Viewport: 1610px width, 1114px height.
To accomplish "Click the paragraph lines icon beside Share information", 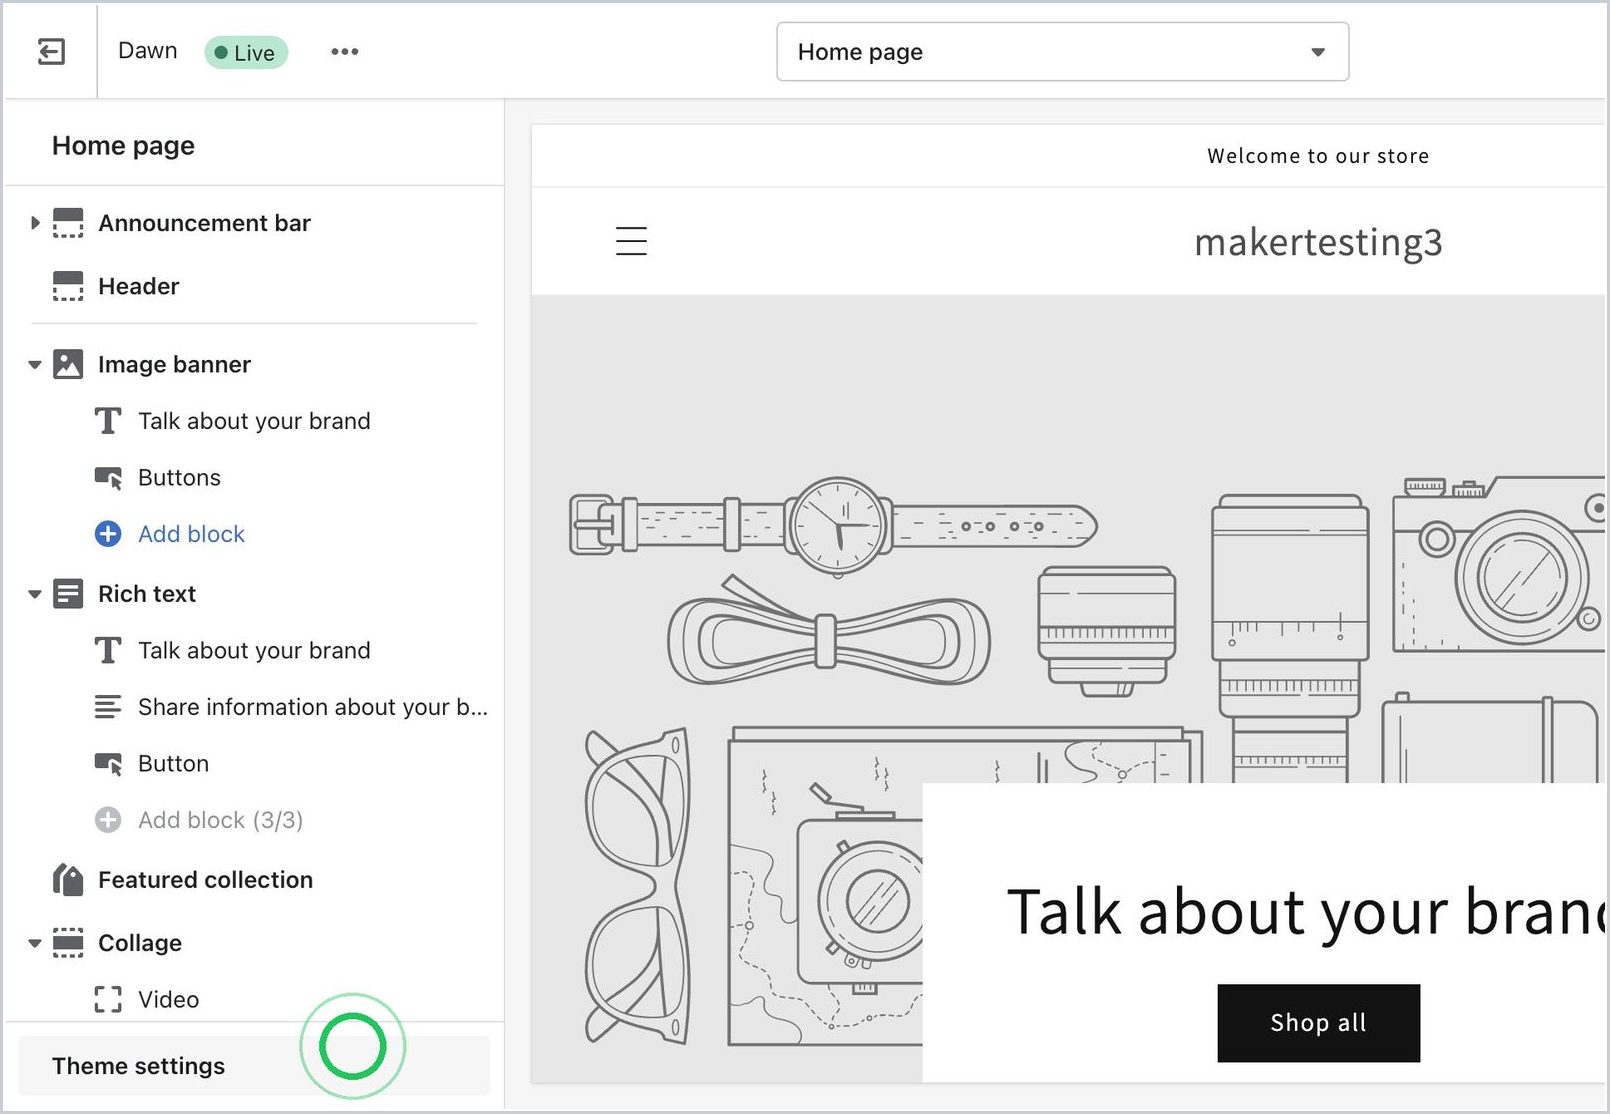I will coord(108,707).
